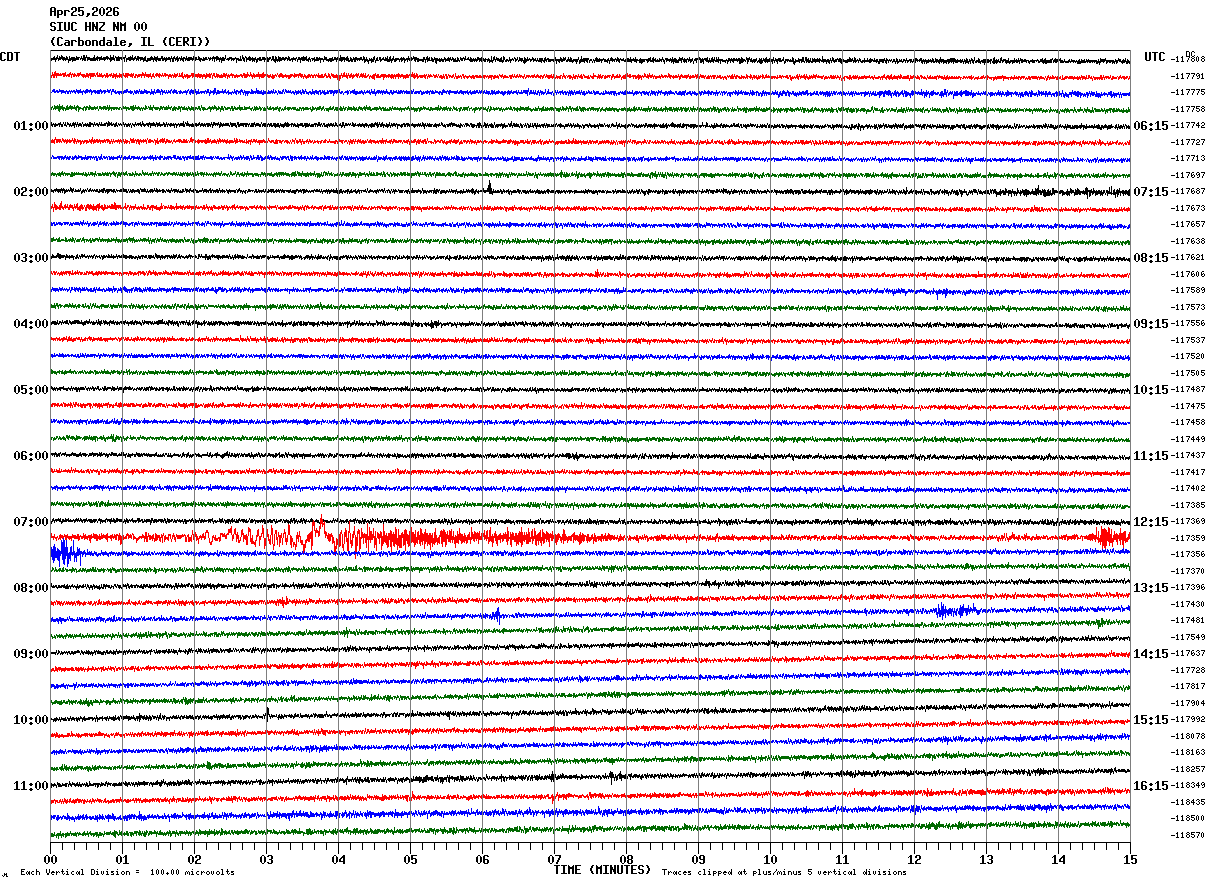Click the 03:00 CDT time label

coord(31,258)
